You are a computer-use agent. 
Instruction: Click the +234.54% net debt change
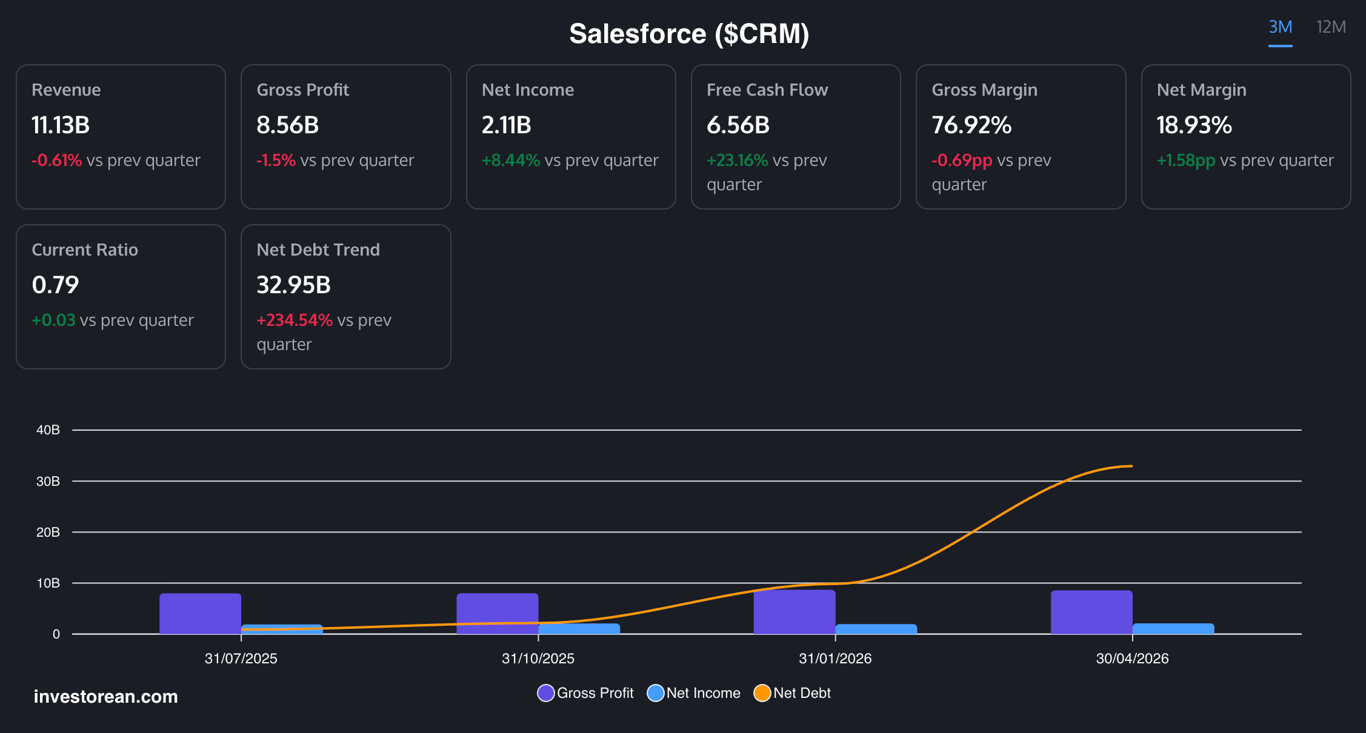pos(295,320)
